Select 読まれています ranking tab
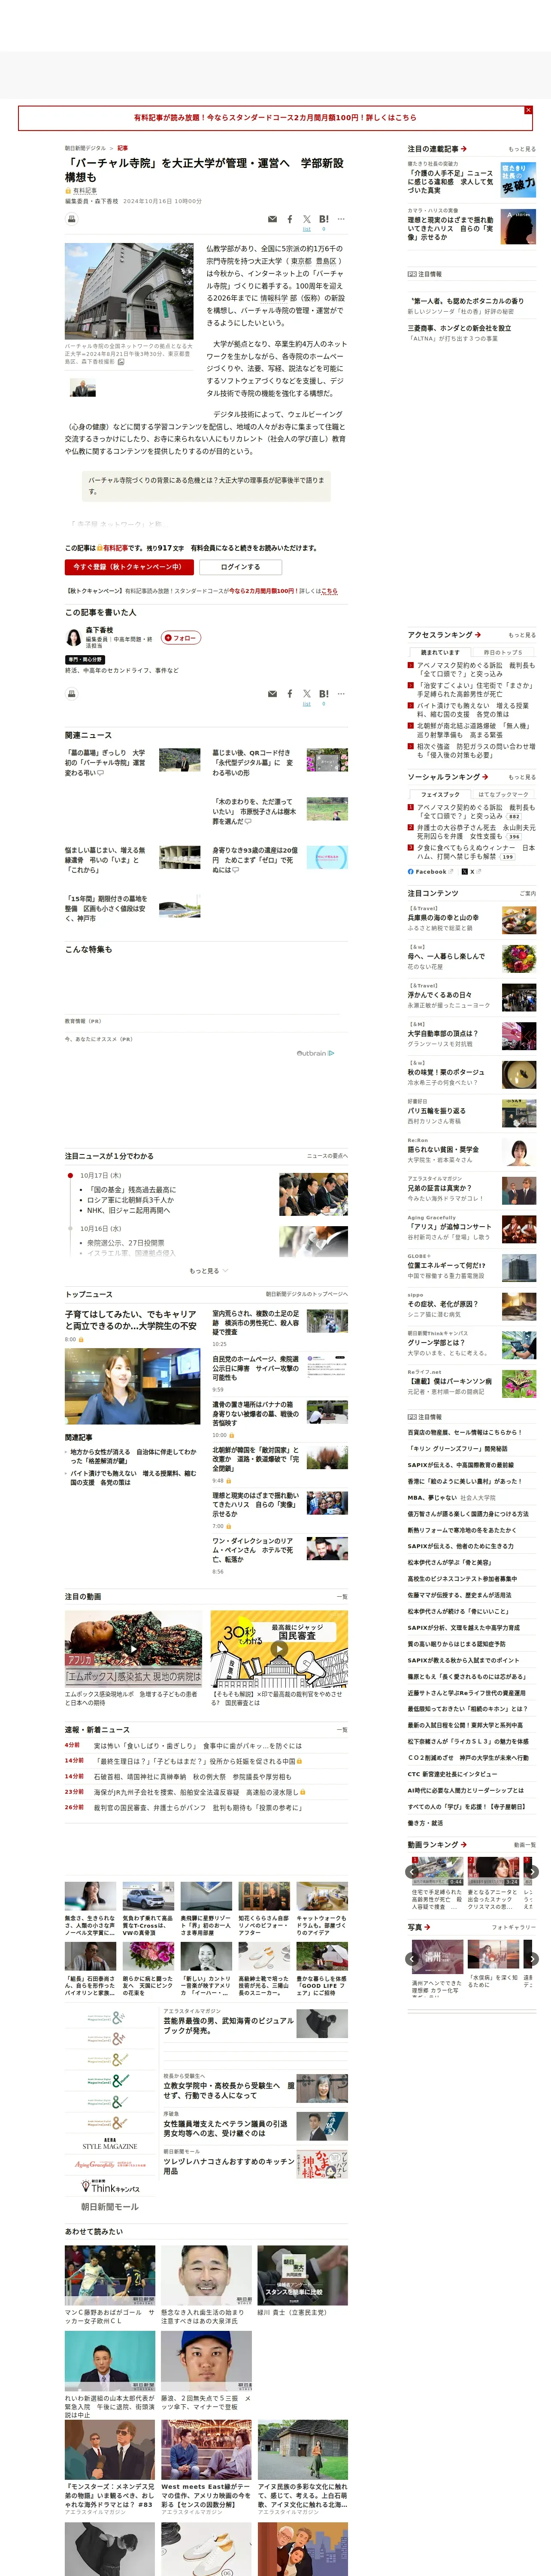The width and height of the screenshot is (551, 2576). (439, 652)
